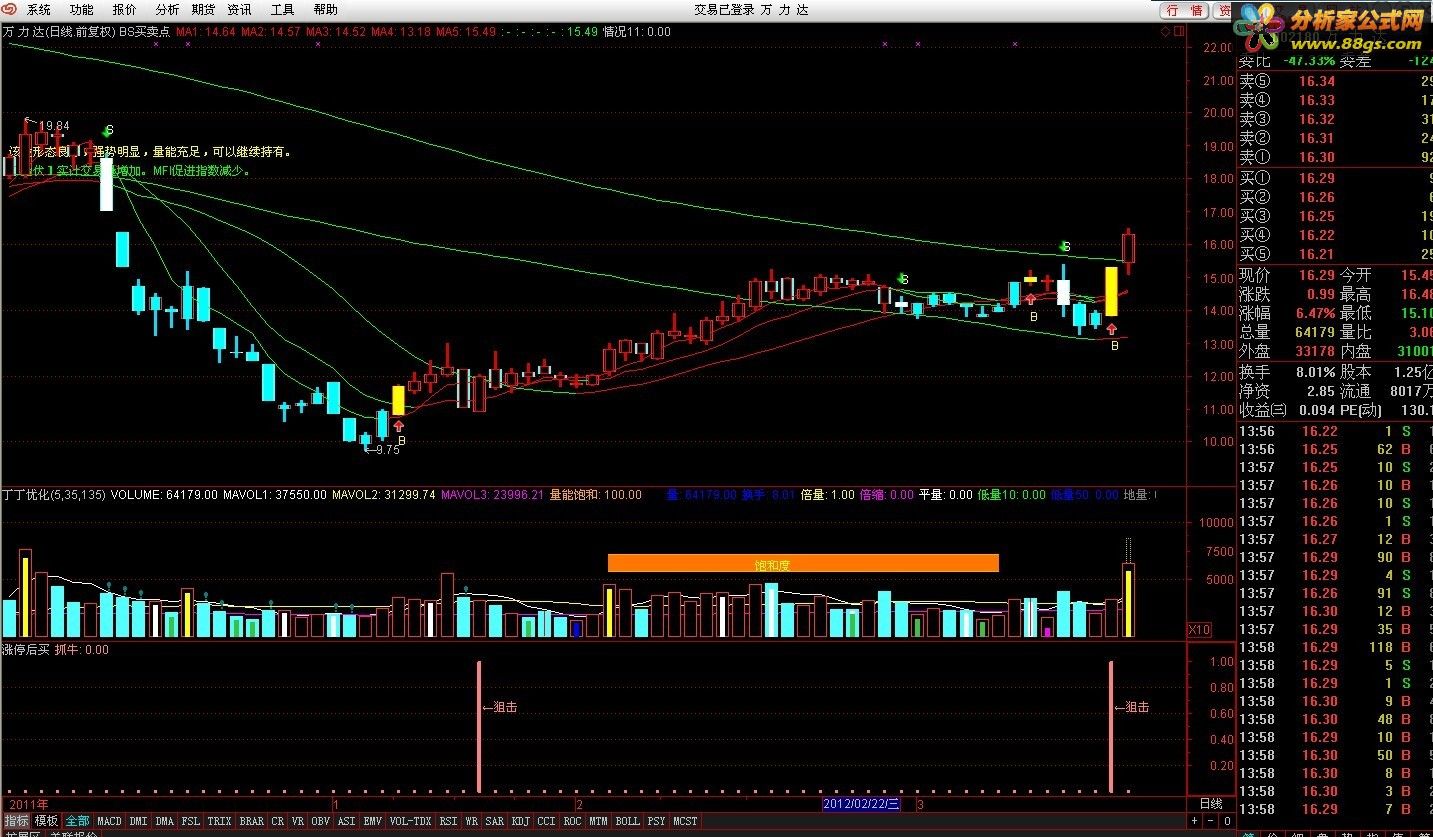Click the red buy arrow under last yellow candle
The height and width of the screenshot is (837, 1433).
pos(1111,329)
